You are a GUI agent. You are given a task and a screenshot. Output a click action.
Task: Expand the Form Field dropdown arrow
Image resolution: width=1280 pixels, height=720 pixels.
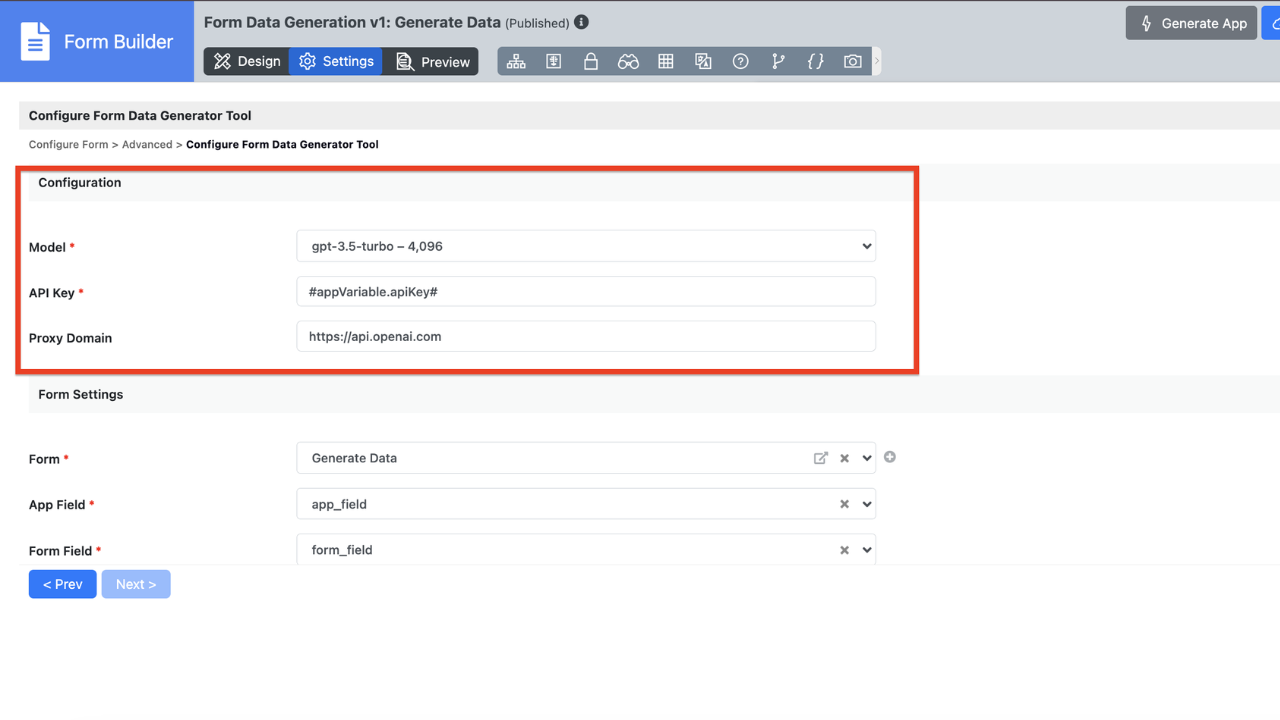tap(866, 550)
